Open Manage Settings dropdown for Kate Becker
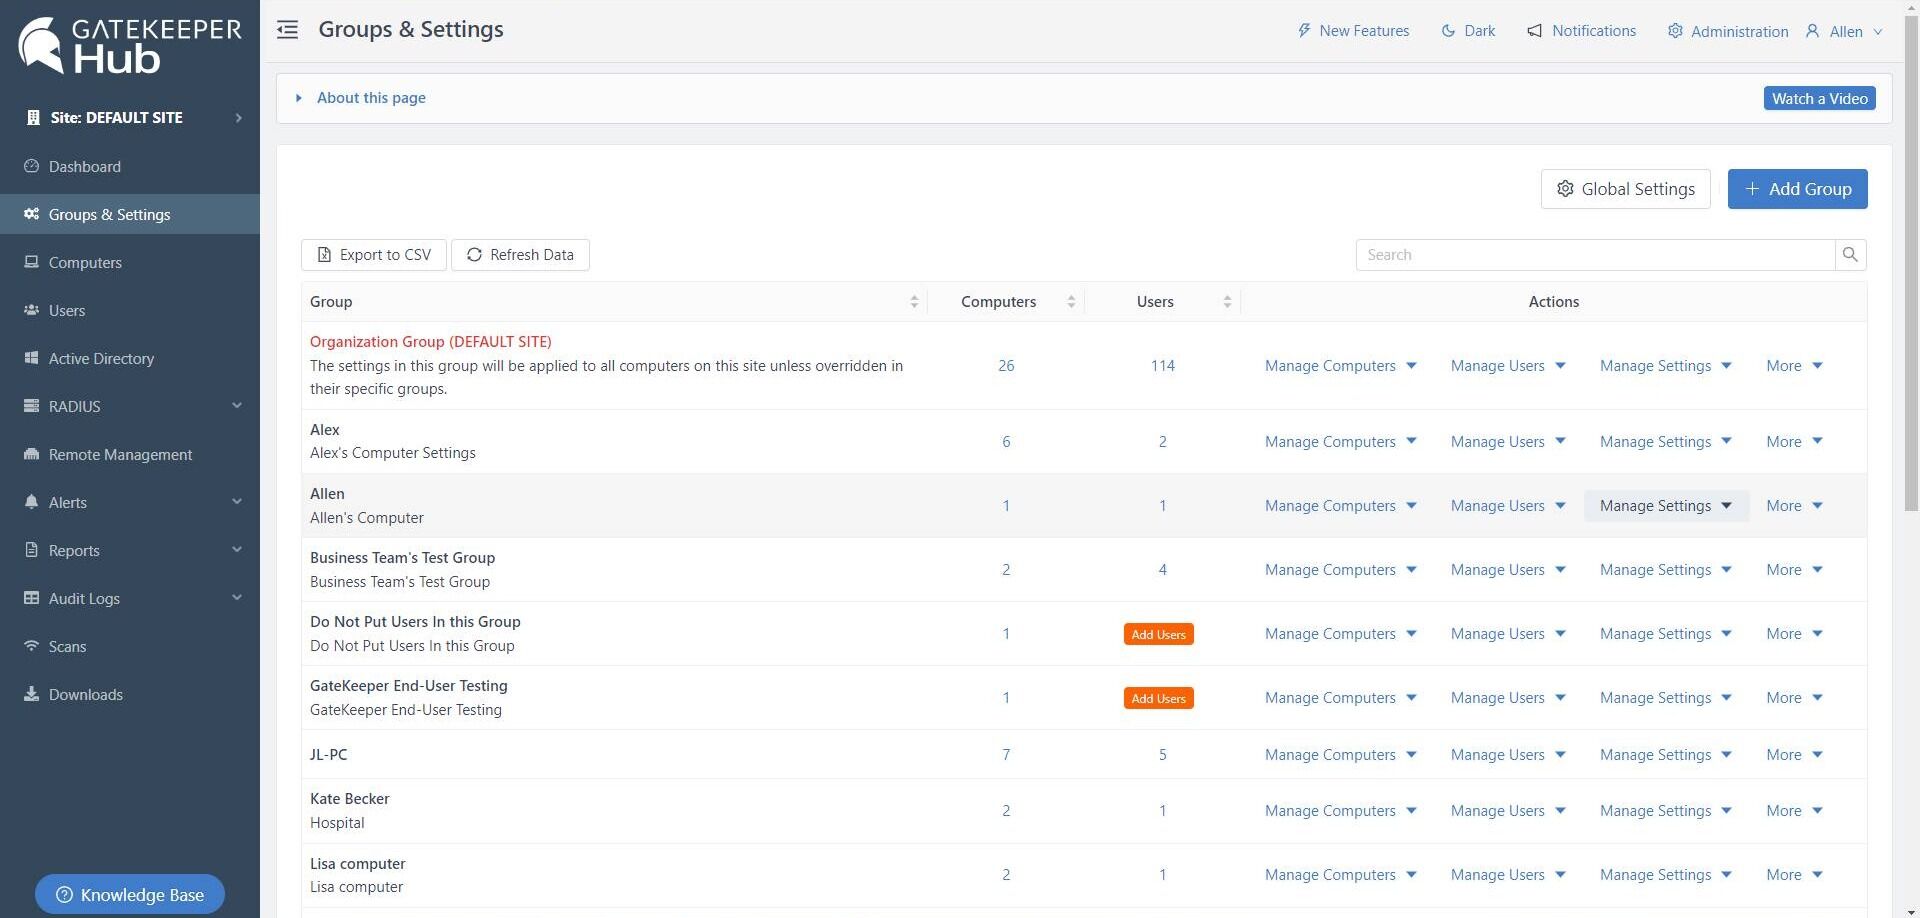1920x918 pixels. pos(1666,811)
